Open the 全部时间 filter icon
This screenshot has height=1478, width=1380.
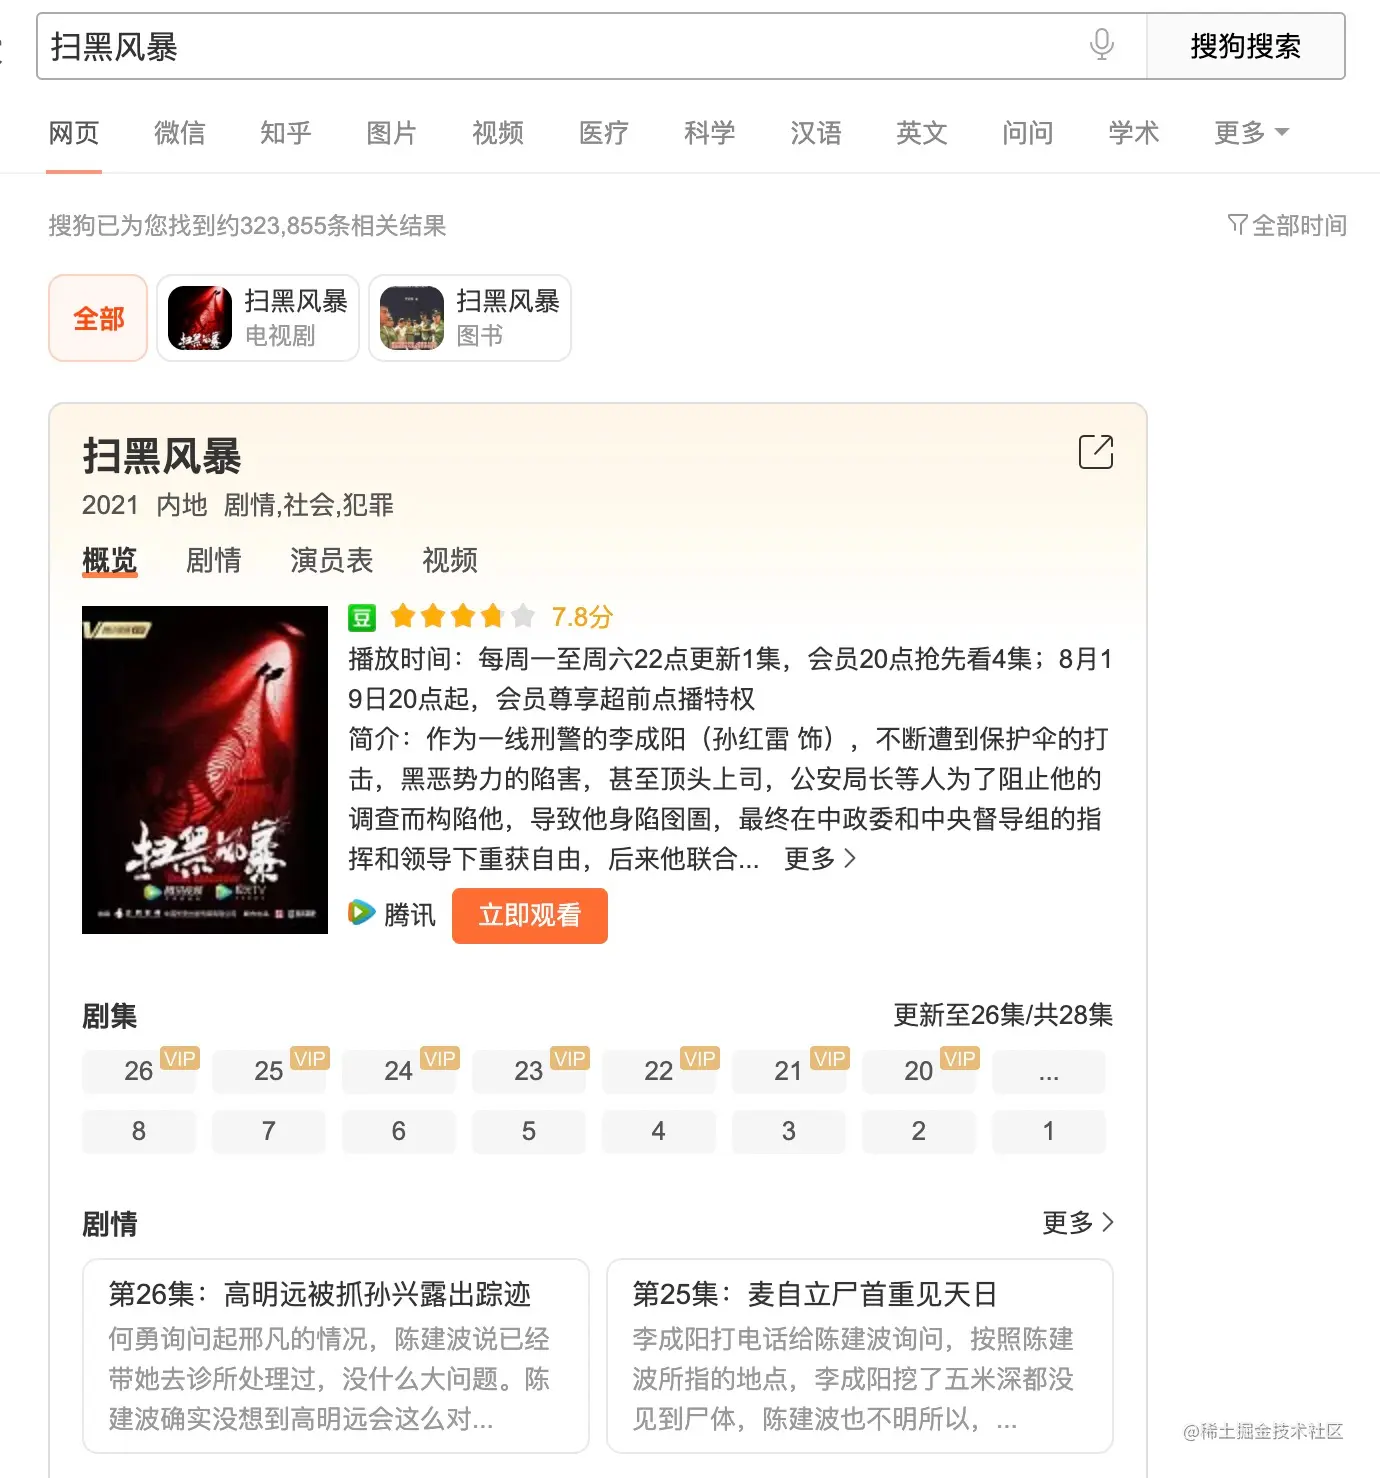1237,225
